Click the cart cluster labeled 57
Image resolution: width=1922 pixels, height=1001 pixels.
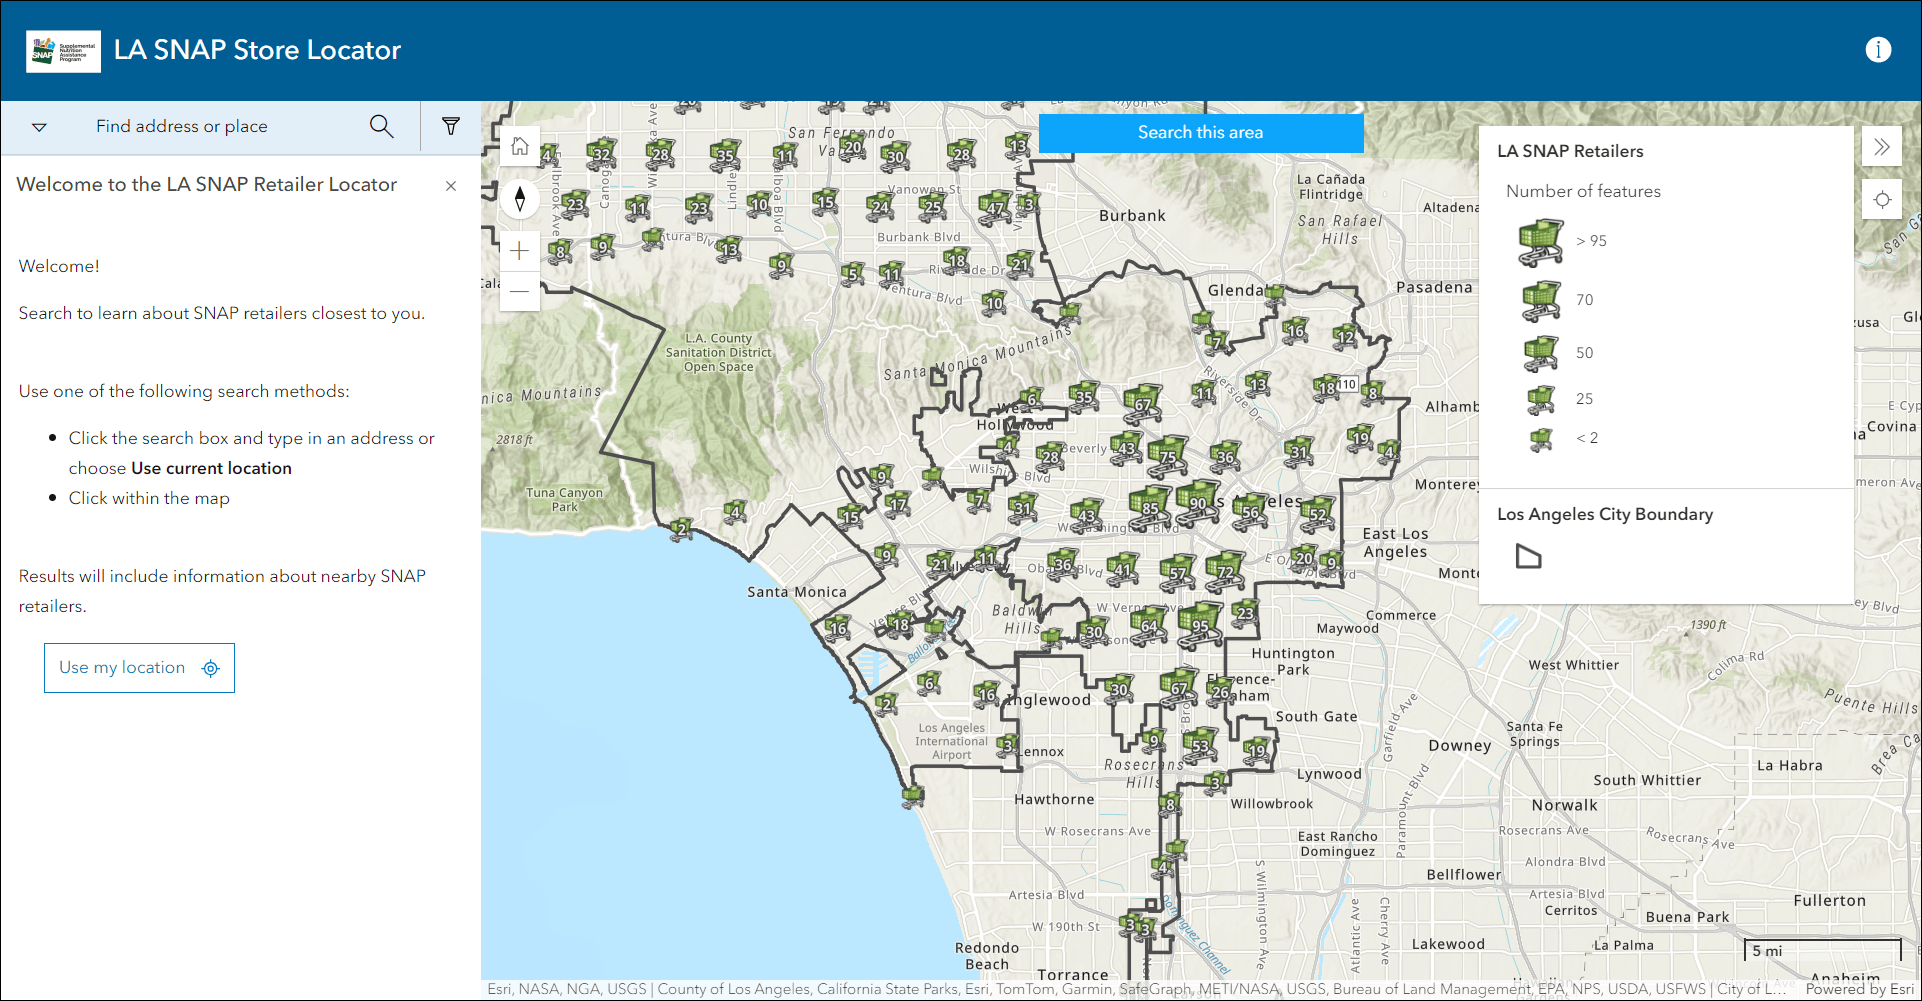click(1178, 572)
